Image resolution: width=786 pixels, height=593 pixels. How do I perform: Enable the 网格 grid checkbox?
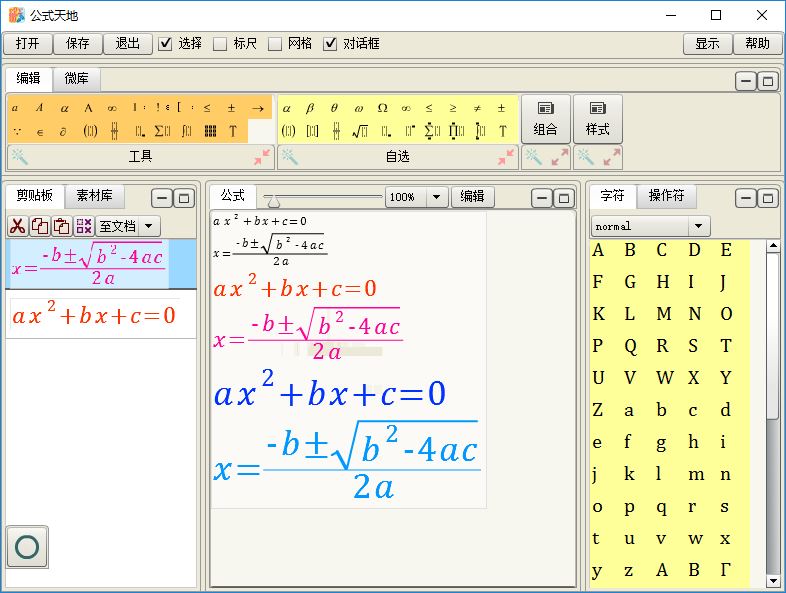275,44
